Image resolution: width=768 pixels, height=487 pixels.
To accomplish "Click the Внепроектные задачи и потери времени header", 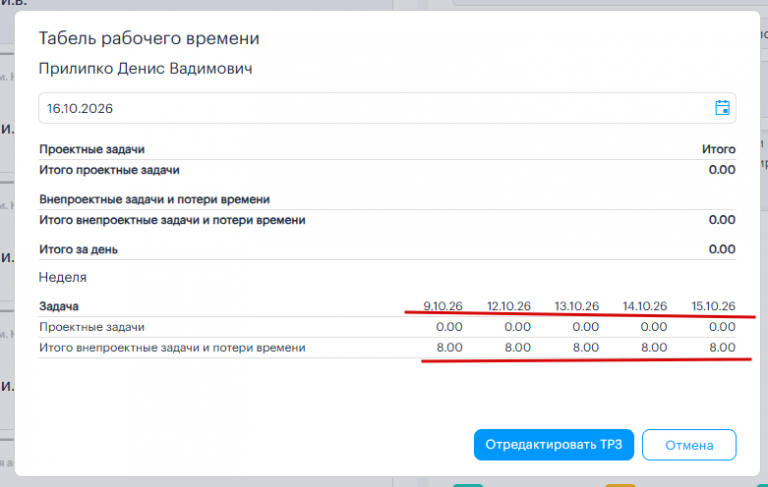I will pyautogui.click(x=154, y=199).
